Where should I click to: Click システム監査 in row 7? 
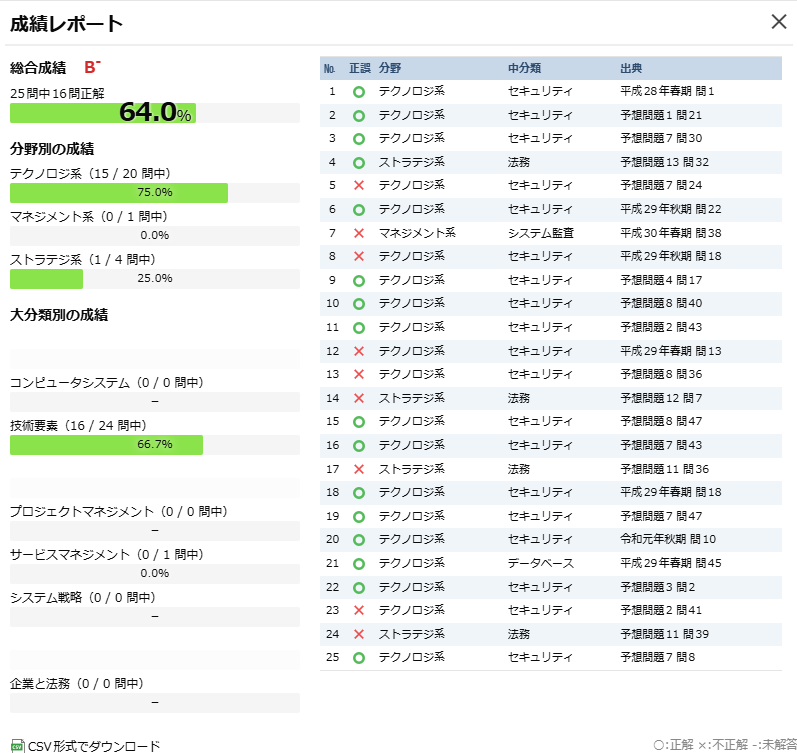[541, 233]
